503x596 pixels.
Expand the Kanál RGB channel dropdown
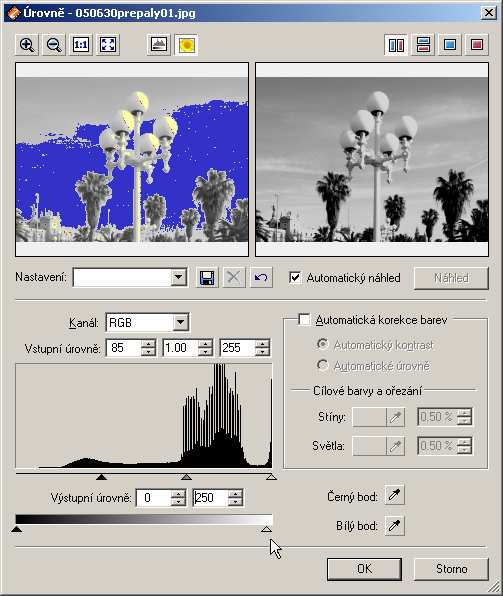point(181,323)
